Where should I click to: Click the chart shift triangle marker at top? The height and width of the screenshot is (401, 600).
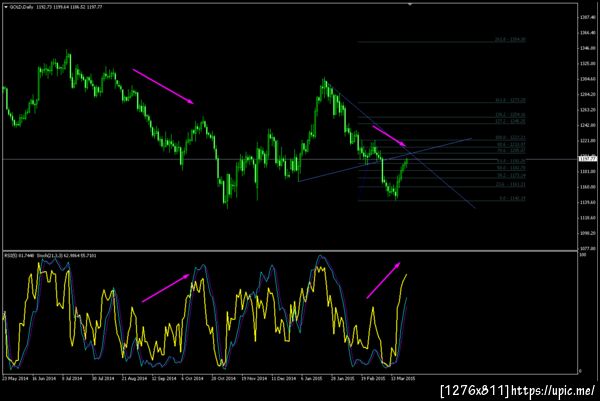(x=410, y=5)
